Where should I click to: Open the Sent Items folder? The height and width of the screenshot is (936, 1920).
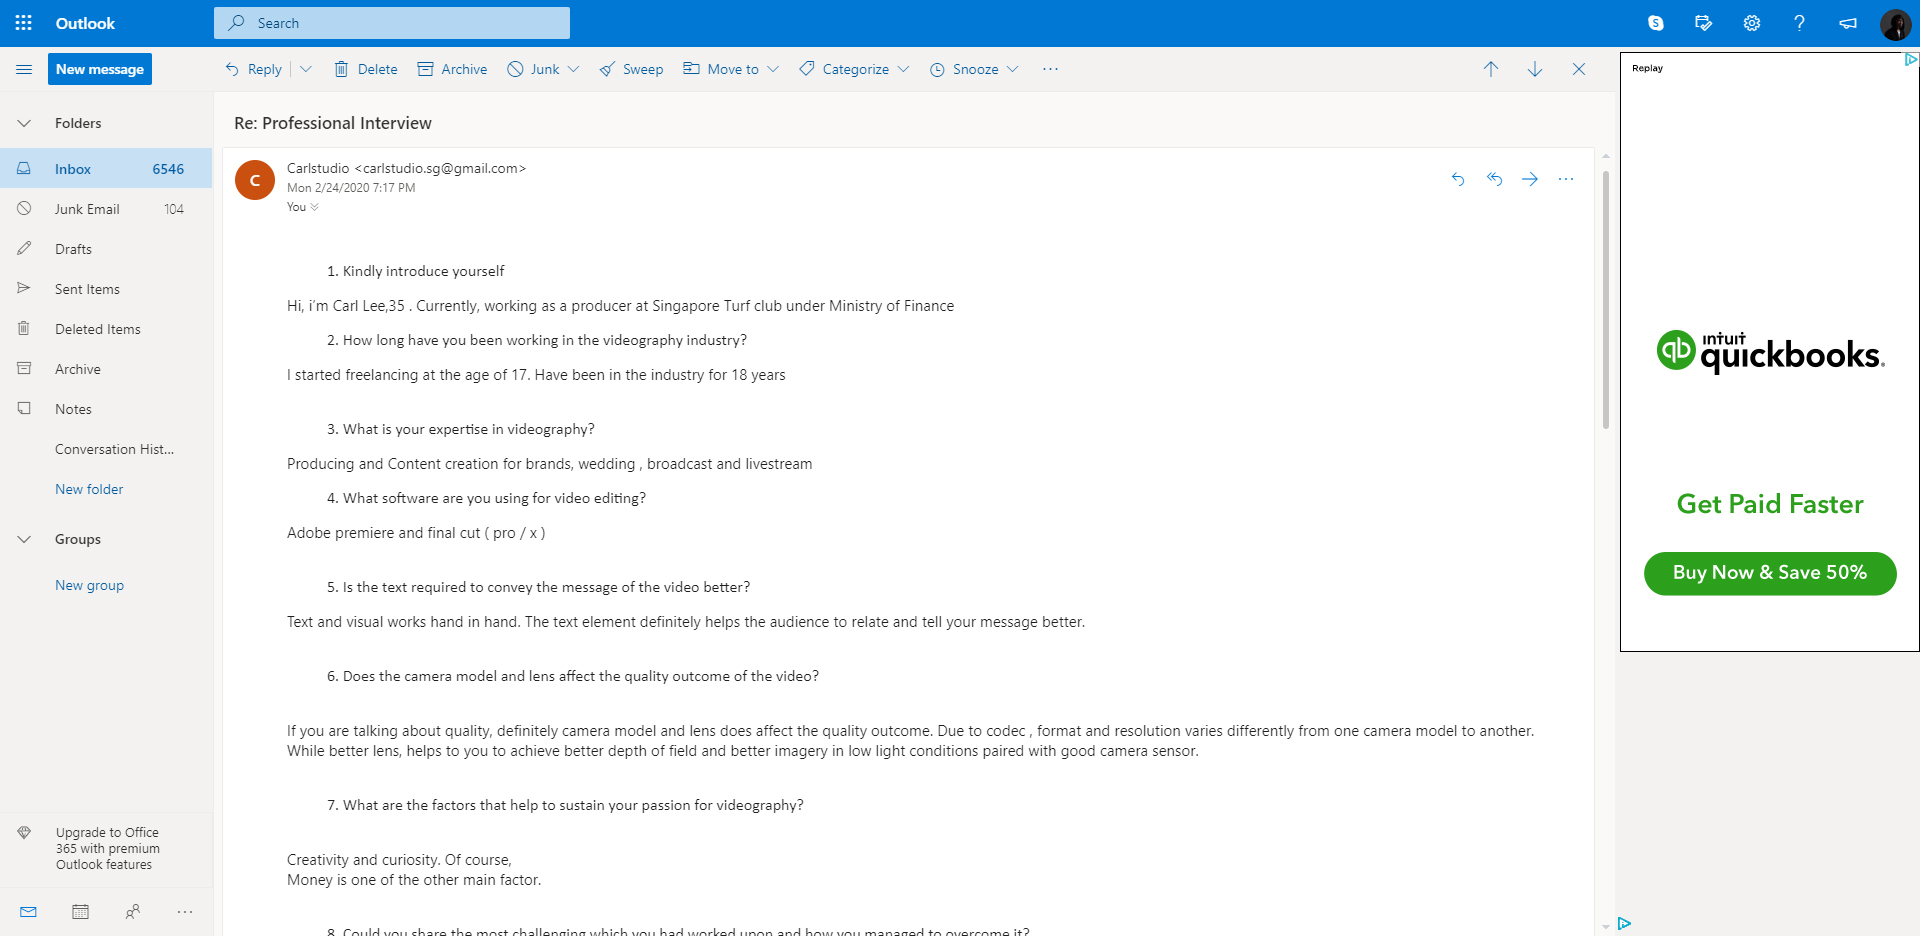pos(87,289)
